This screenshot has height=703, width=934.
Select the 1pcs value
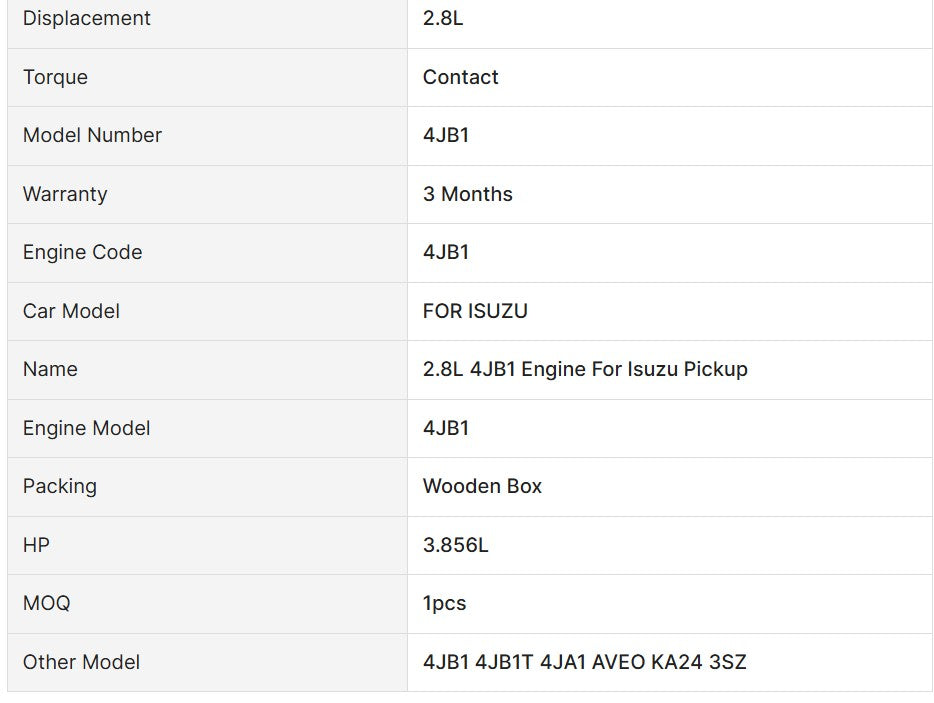coord(444,603)
